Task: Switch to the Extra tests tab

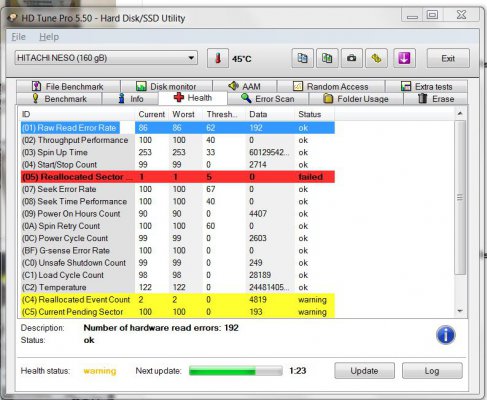Action: [427, 86]
